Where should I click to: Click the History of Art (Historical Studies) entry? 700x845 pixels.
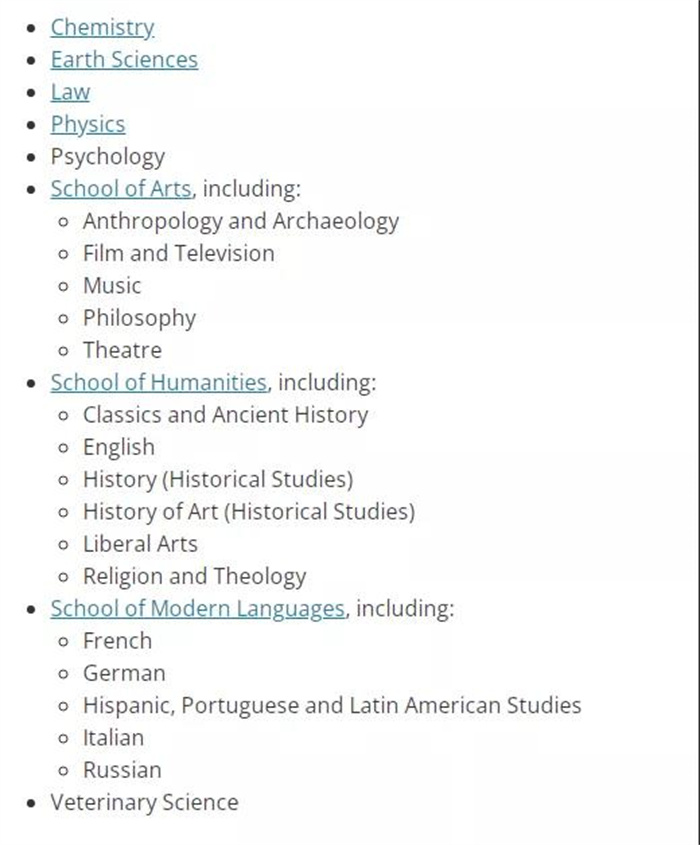(249, 512)
